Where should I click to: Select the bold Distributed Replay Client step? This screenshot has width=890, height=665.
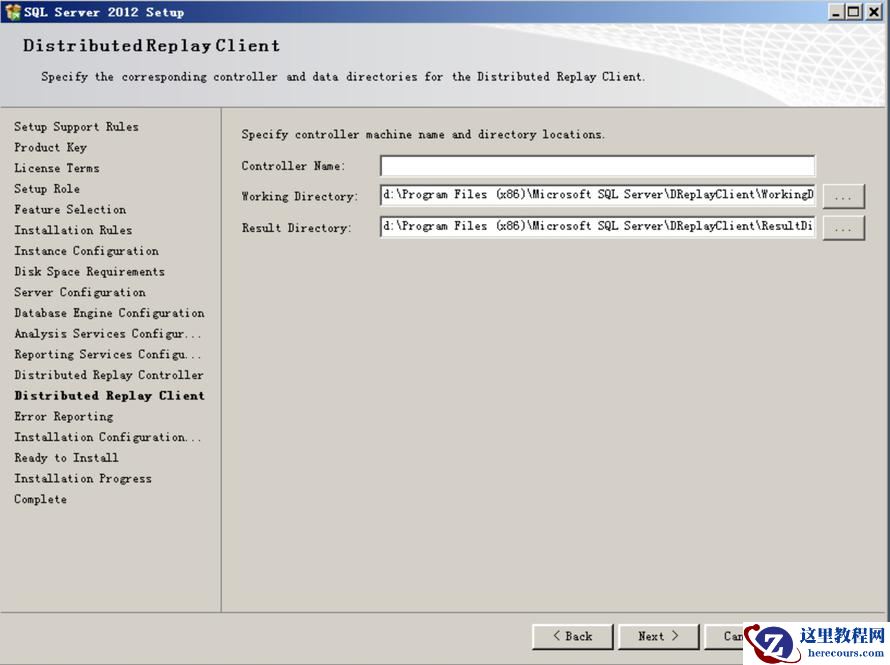[110, 396]
